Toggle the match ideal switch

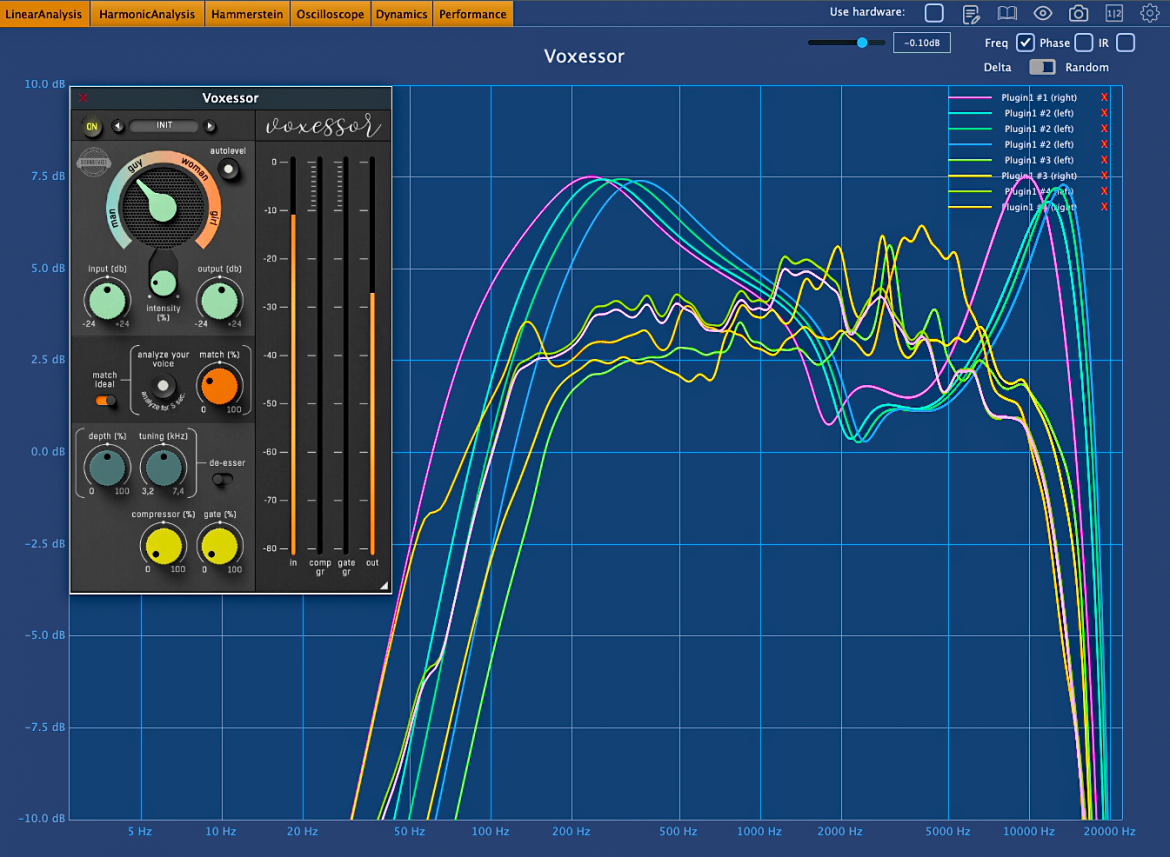pos(105,401)
